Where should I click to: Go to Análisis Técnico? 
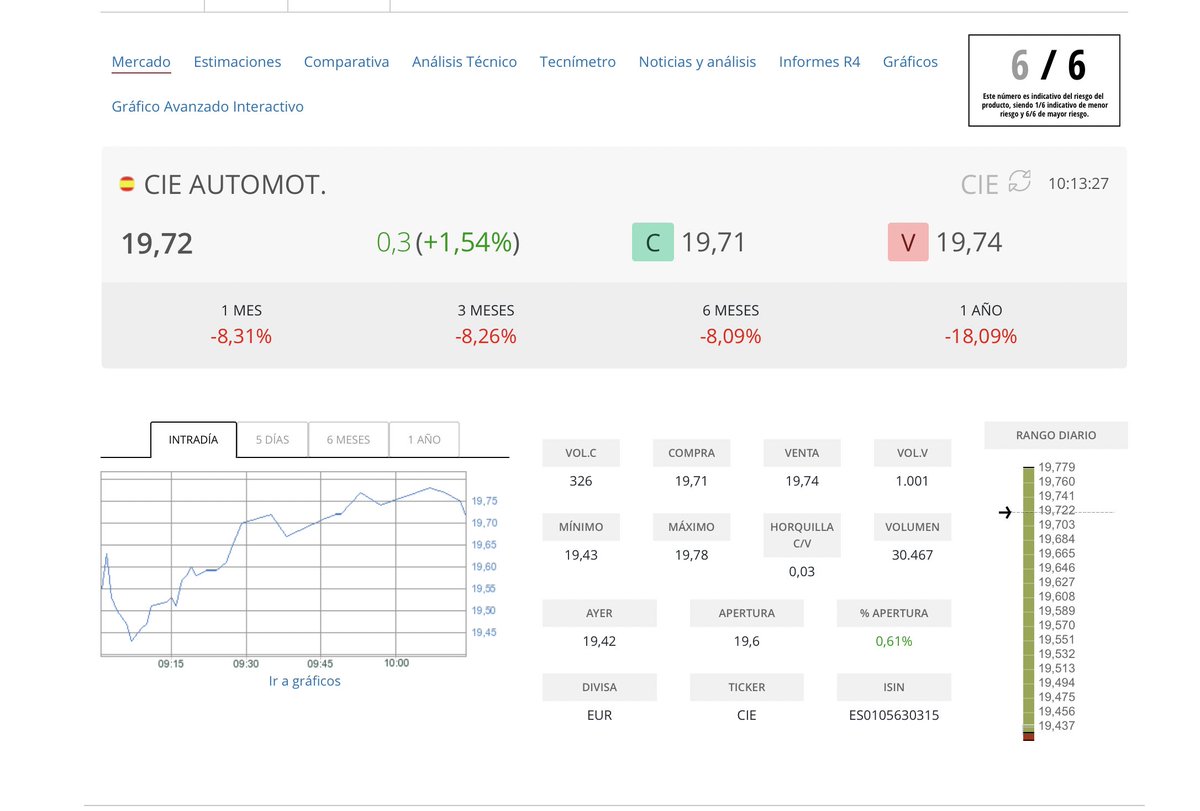(464, 62)
